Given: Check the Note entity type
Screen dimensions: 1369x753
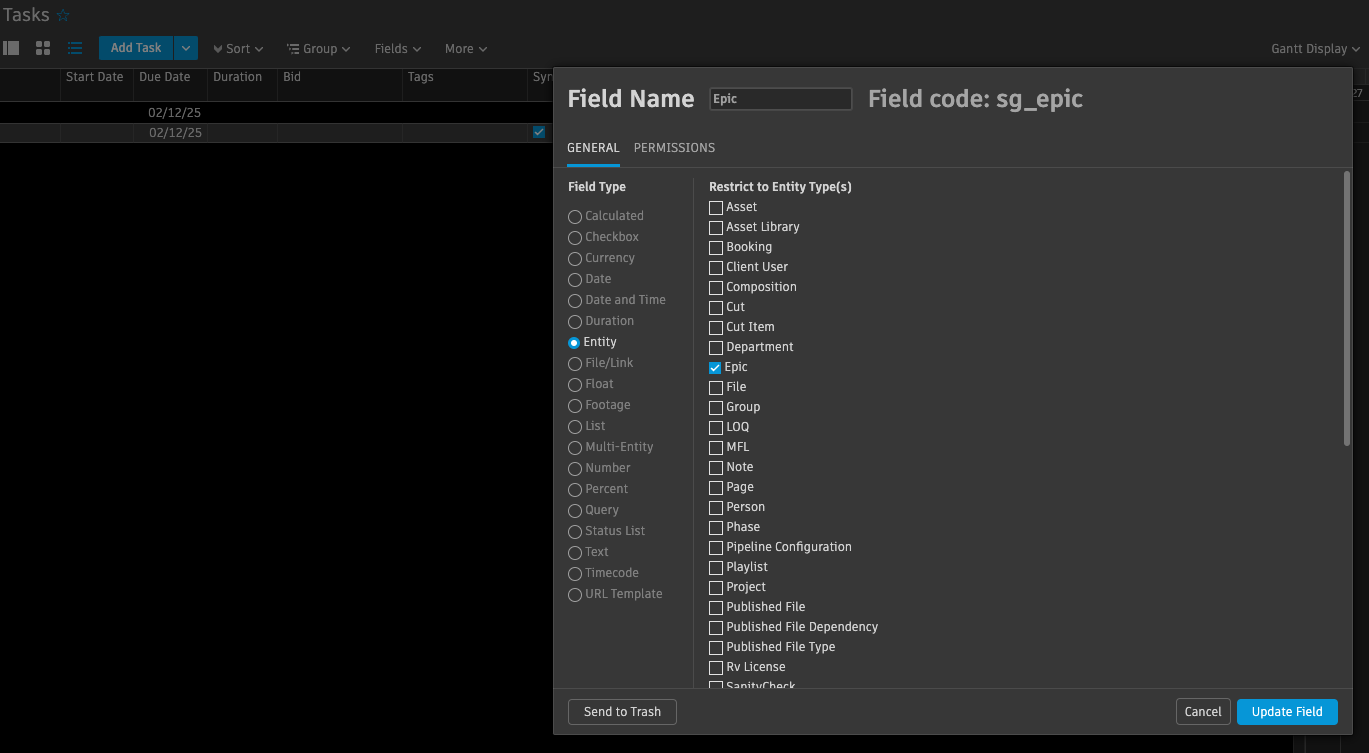Looking at the screenshot, I should 716,467.
